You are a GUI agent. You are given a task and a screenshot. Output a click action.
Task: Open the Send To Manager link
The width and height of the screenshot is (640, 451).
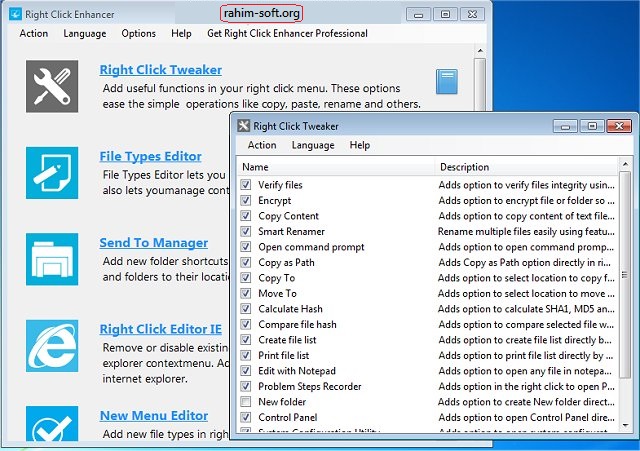154,243
